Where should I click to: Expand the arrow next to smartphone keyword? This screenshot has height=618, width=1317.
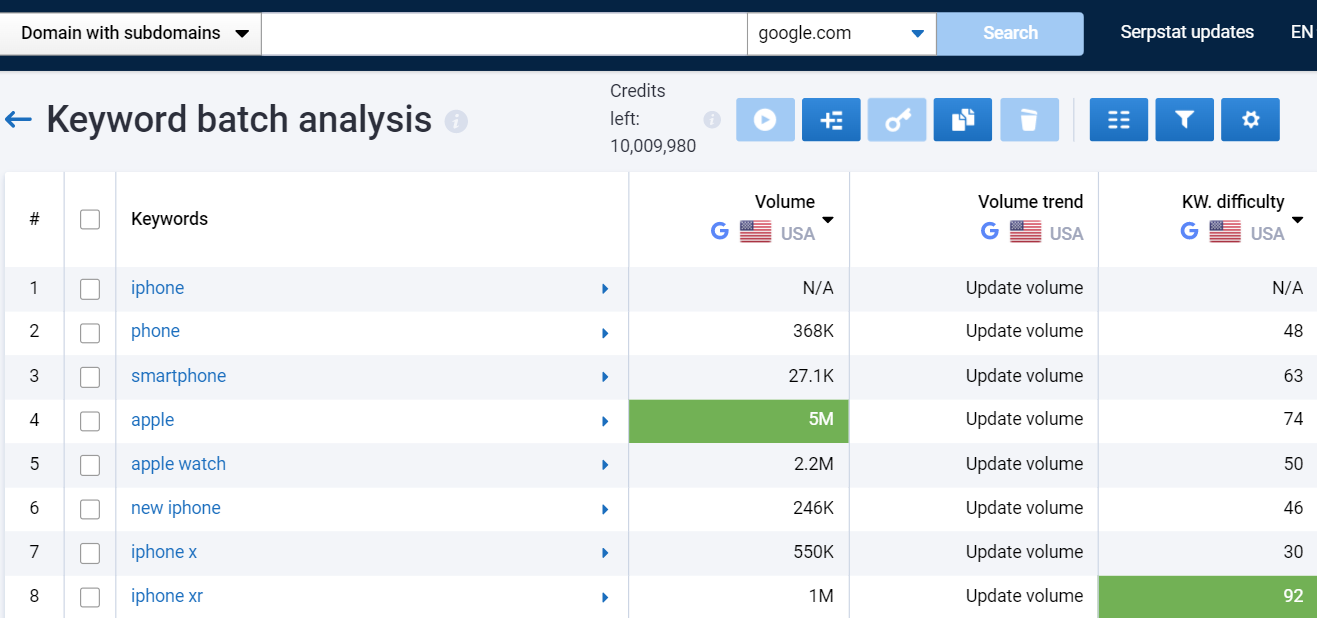coord(605,377)
